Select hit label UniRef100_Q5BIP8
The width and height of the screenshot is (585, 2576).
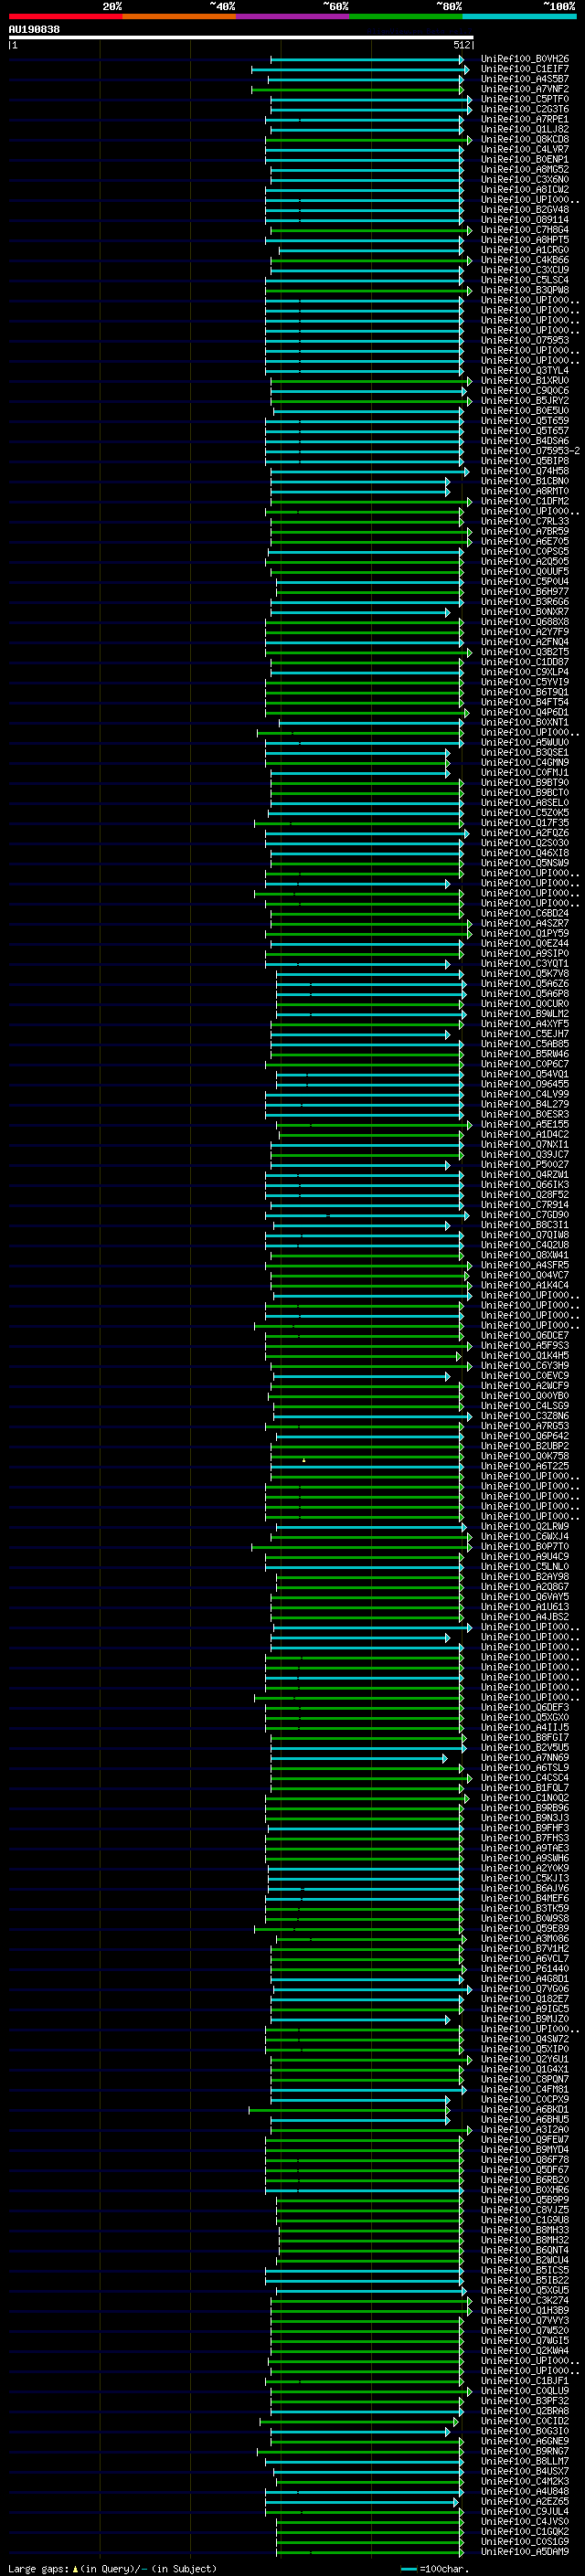click(524, 461)
